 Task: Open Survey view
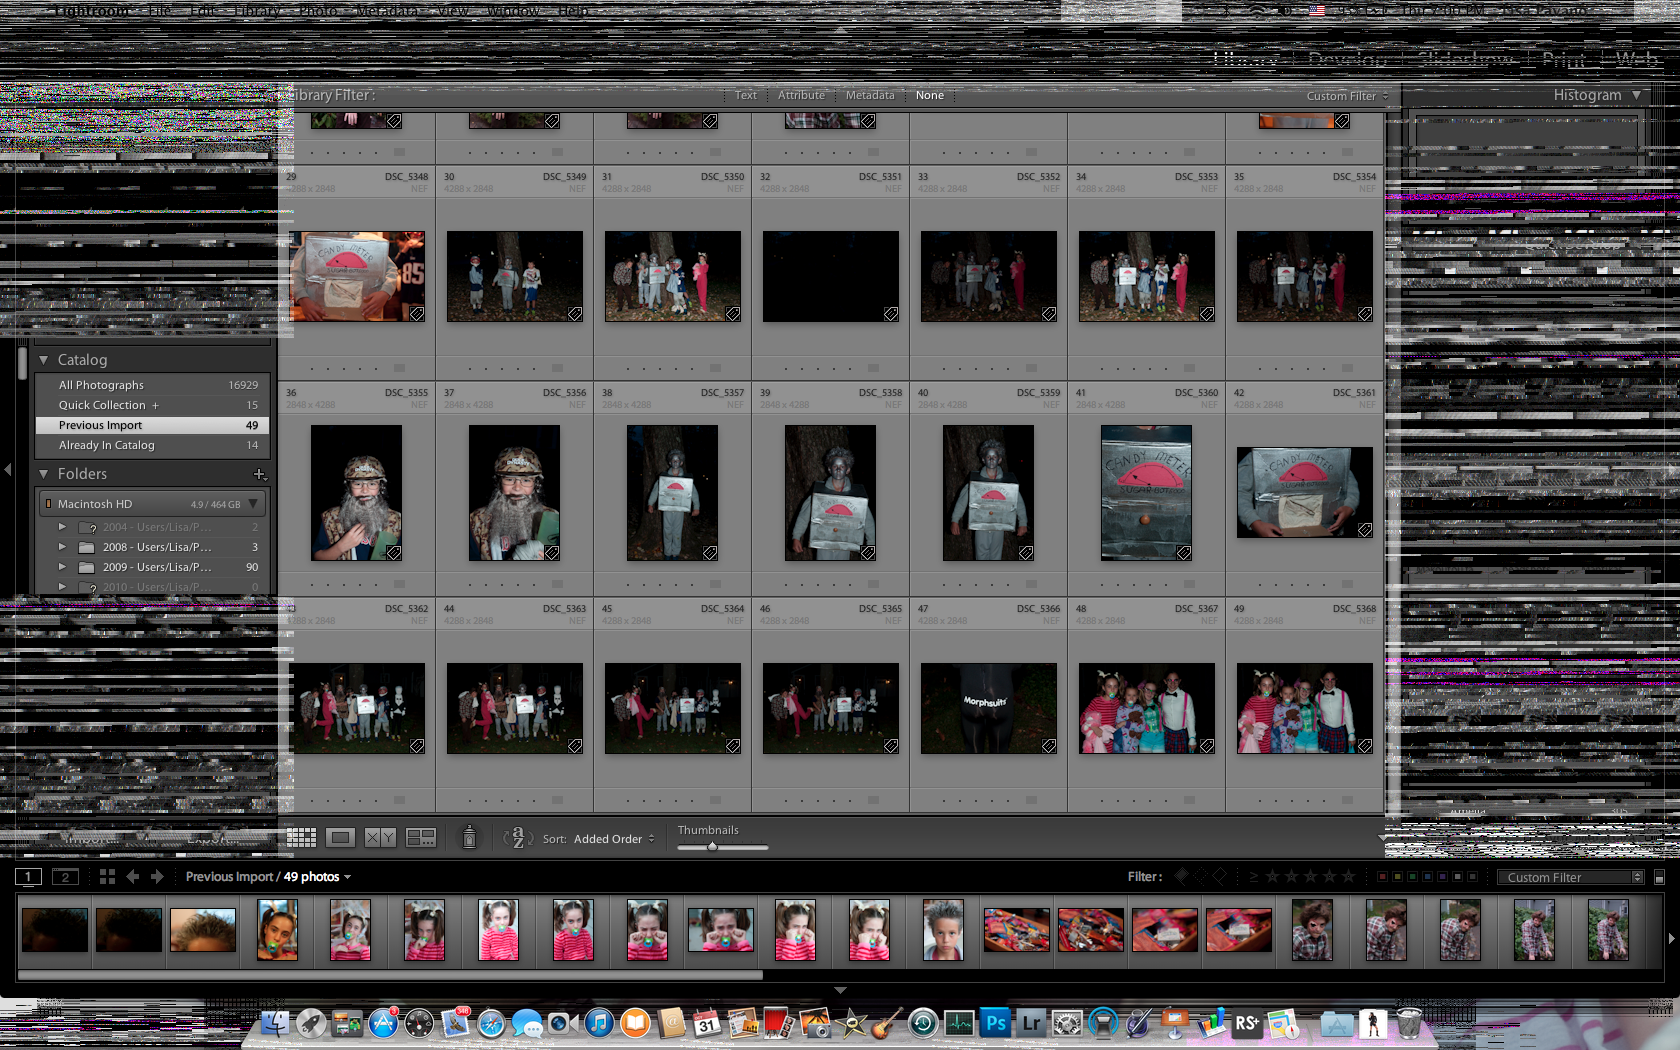coord(420,838)
